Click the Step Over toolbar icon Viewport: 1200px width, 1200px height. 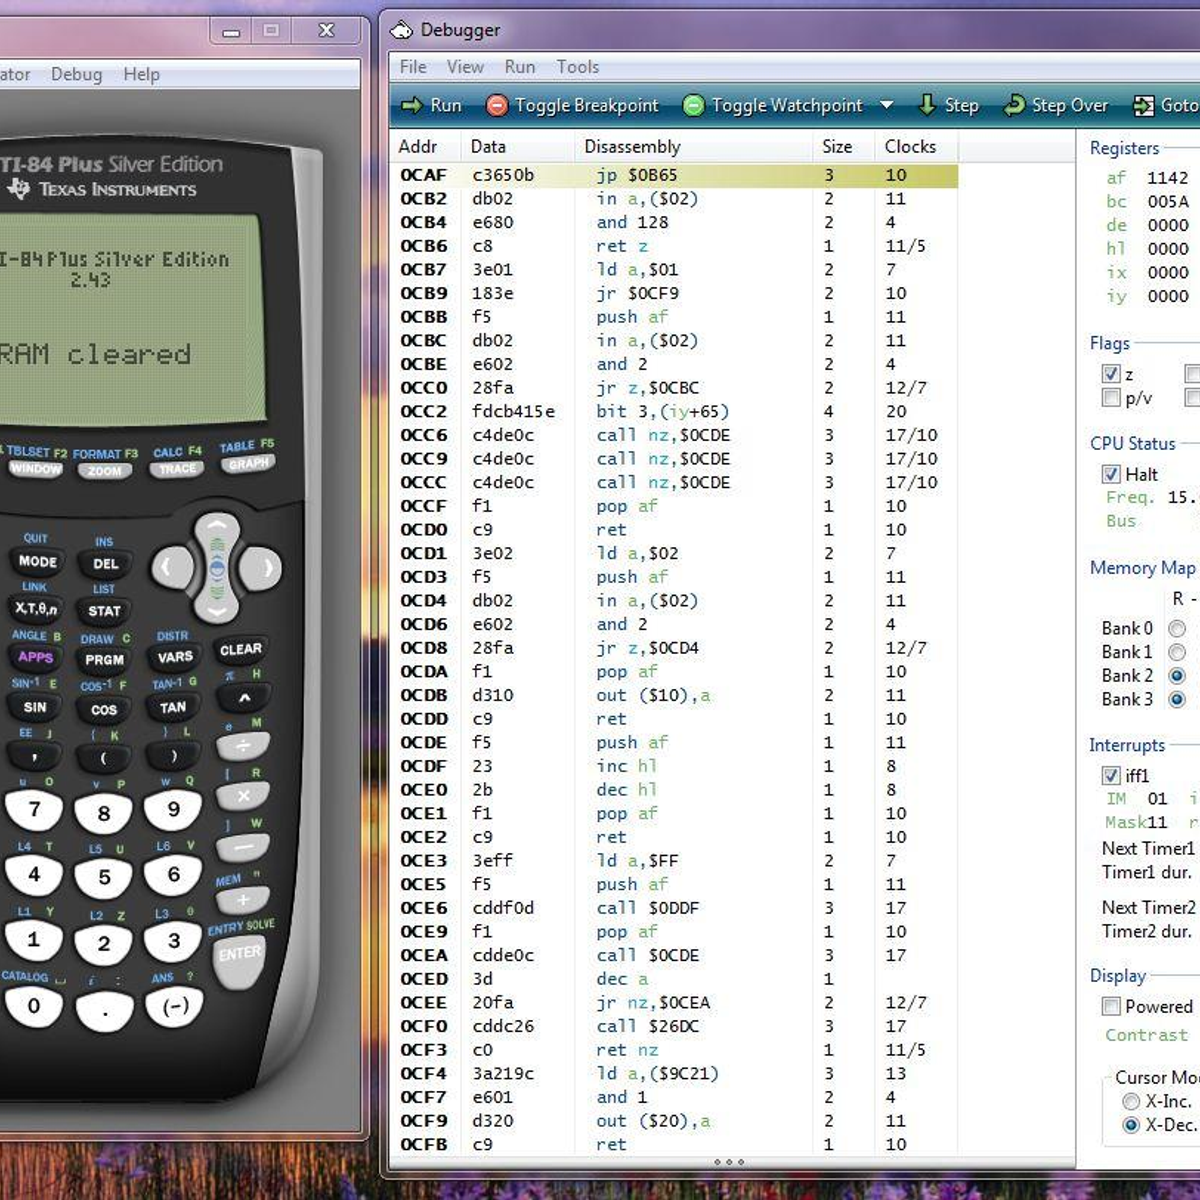pos(1016,105)
